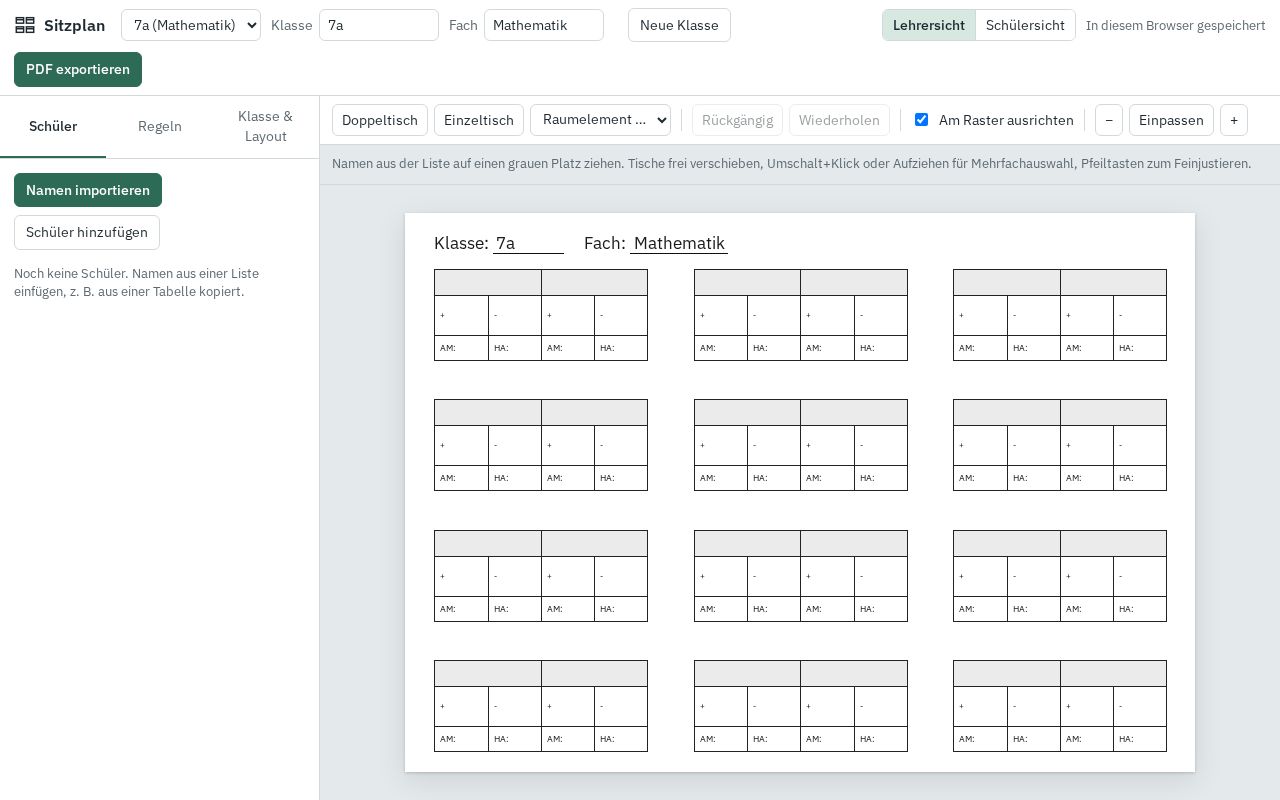Open the Raumelement dropdown
Viewport: 1280px width, 800px height.
click(600, 120)
